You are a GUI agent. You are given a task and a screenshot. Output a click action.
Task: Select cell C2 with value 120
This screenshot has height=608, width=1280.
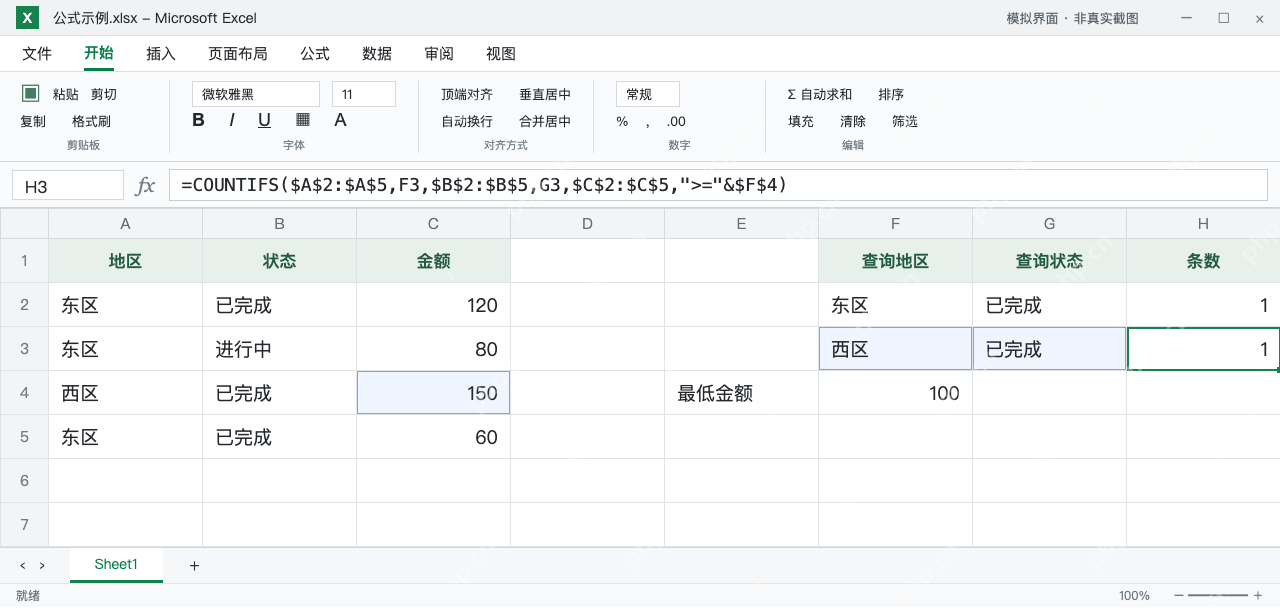pyautogui.click(x=433, y=305)
